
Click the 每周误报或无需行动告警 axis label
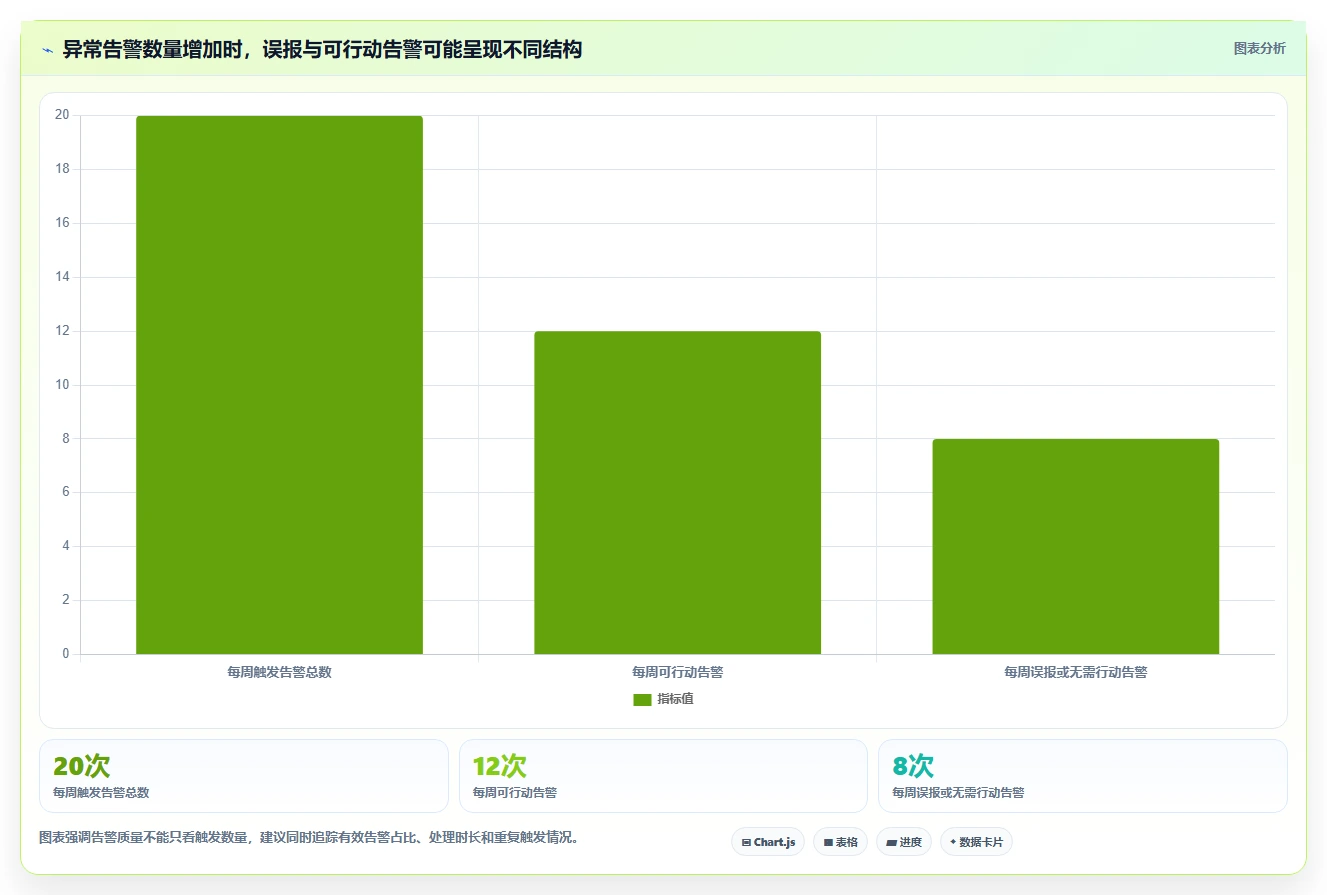[x=1075, y=672]
